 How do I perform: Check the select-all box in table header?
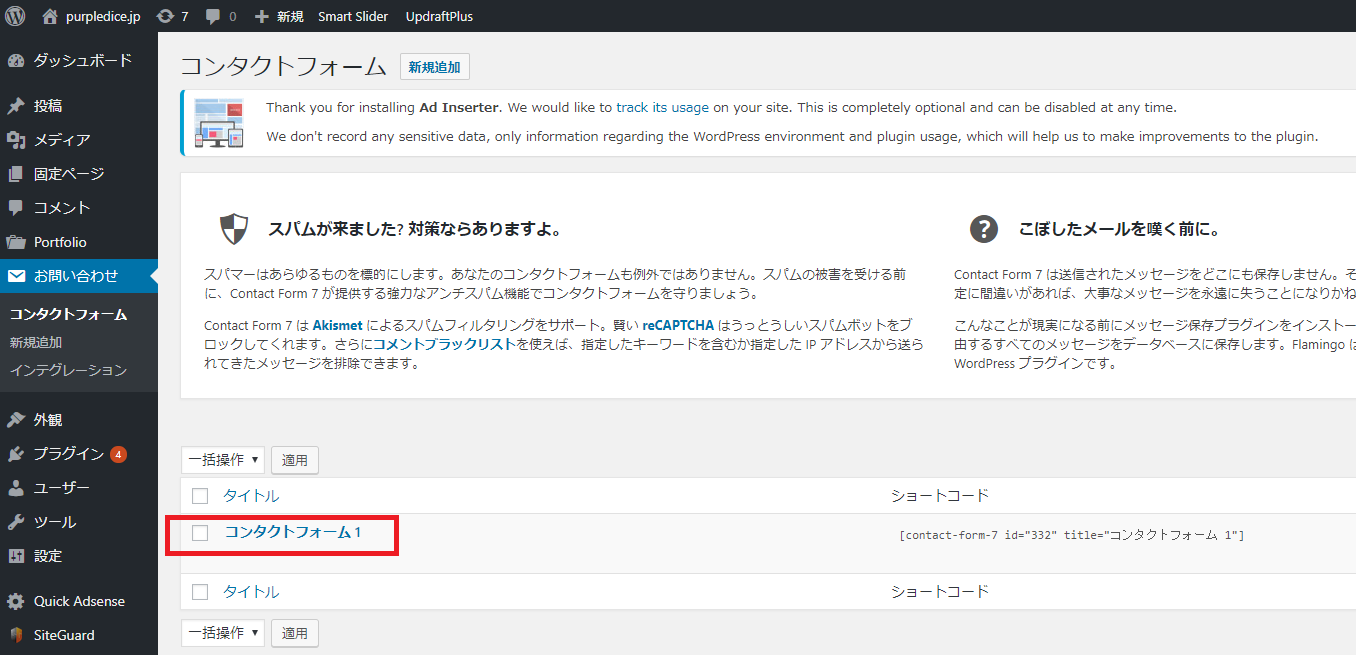click(200, 496)
